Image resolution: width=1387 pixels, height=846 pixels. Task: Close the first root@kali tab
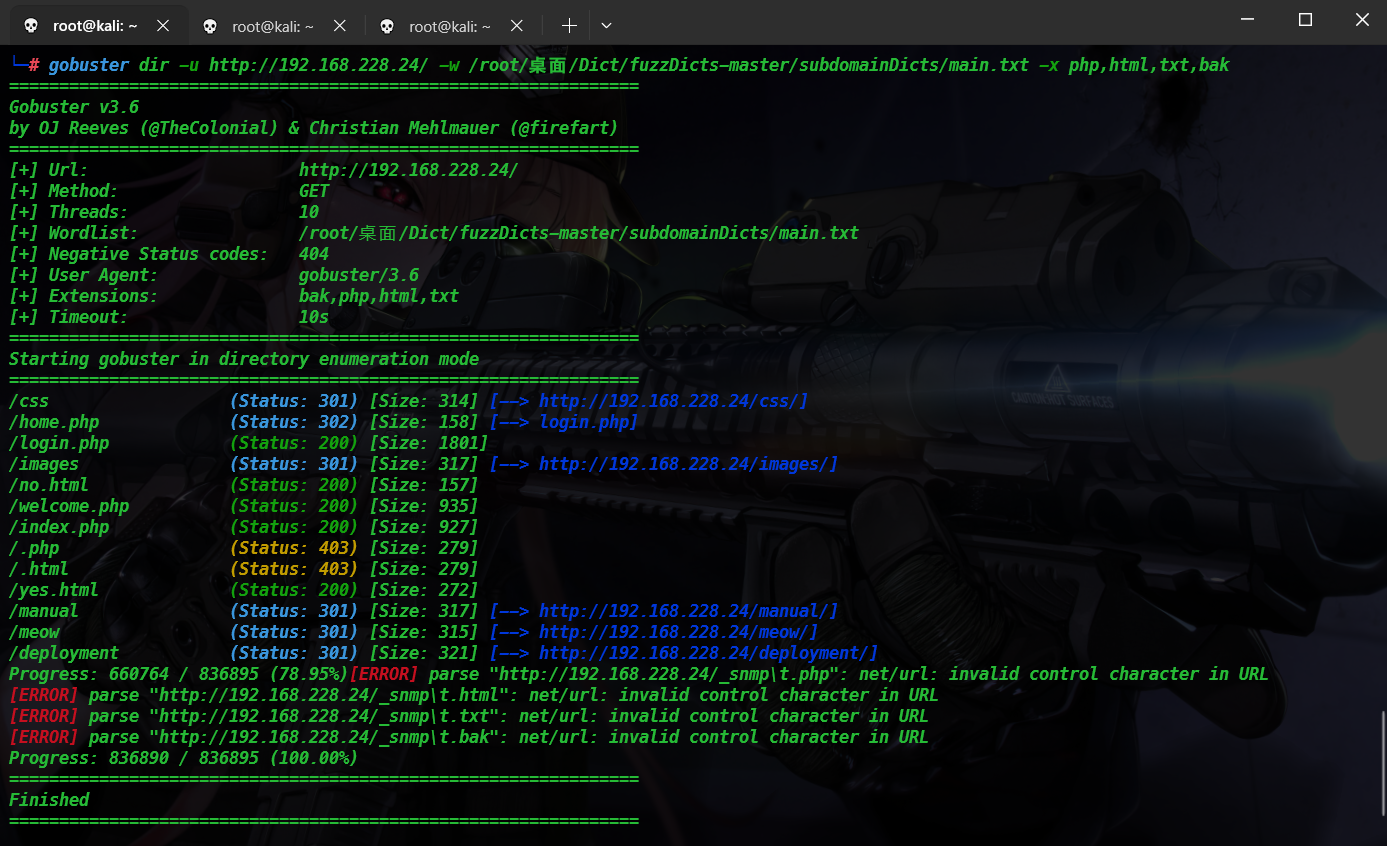click(163, 26)
